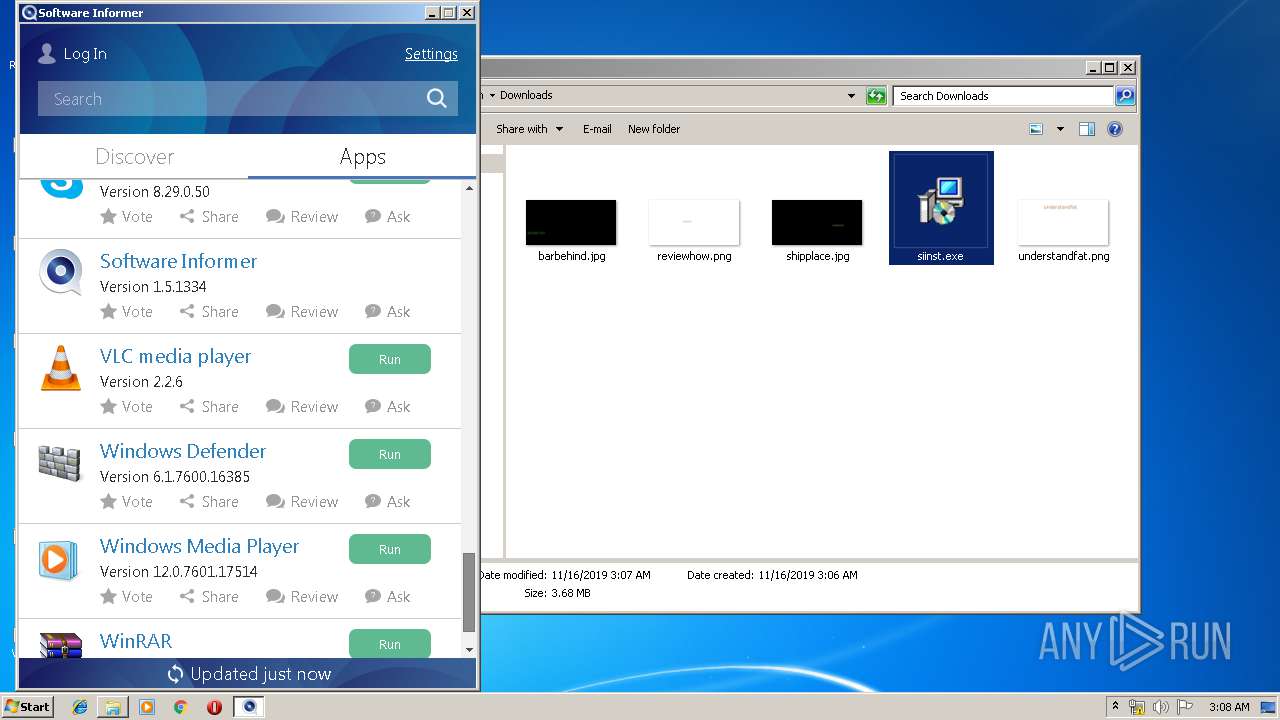
Task: Click Ask for the Skype version 8.29.0.50 entry
Action: click(x=388, y=217)
